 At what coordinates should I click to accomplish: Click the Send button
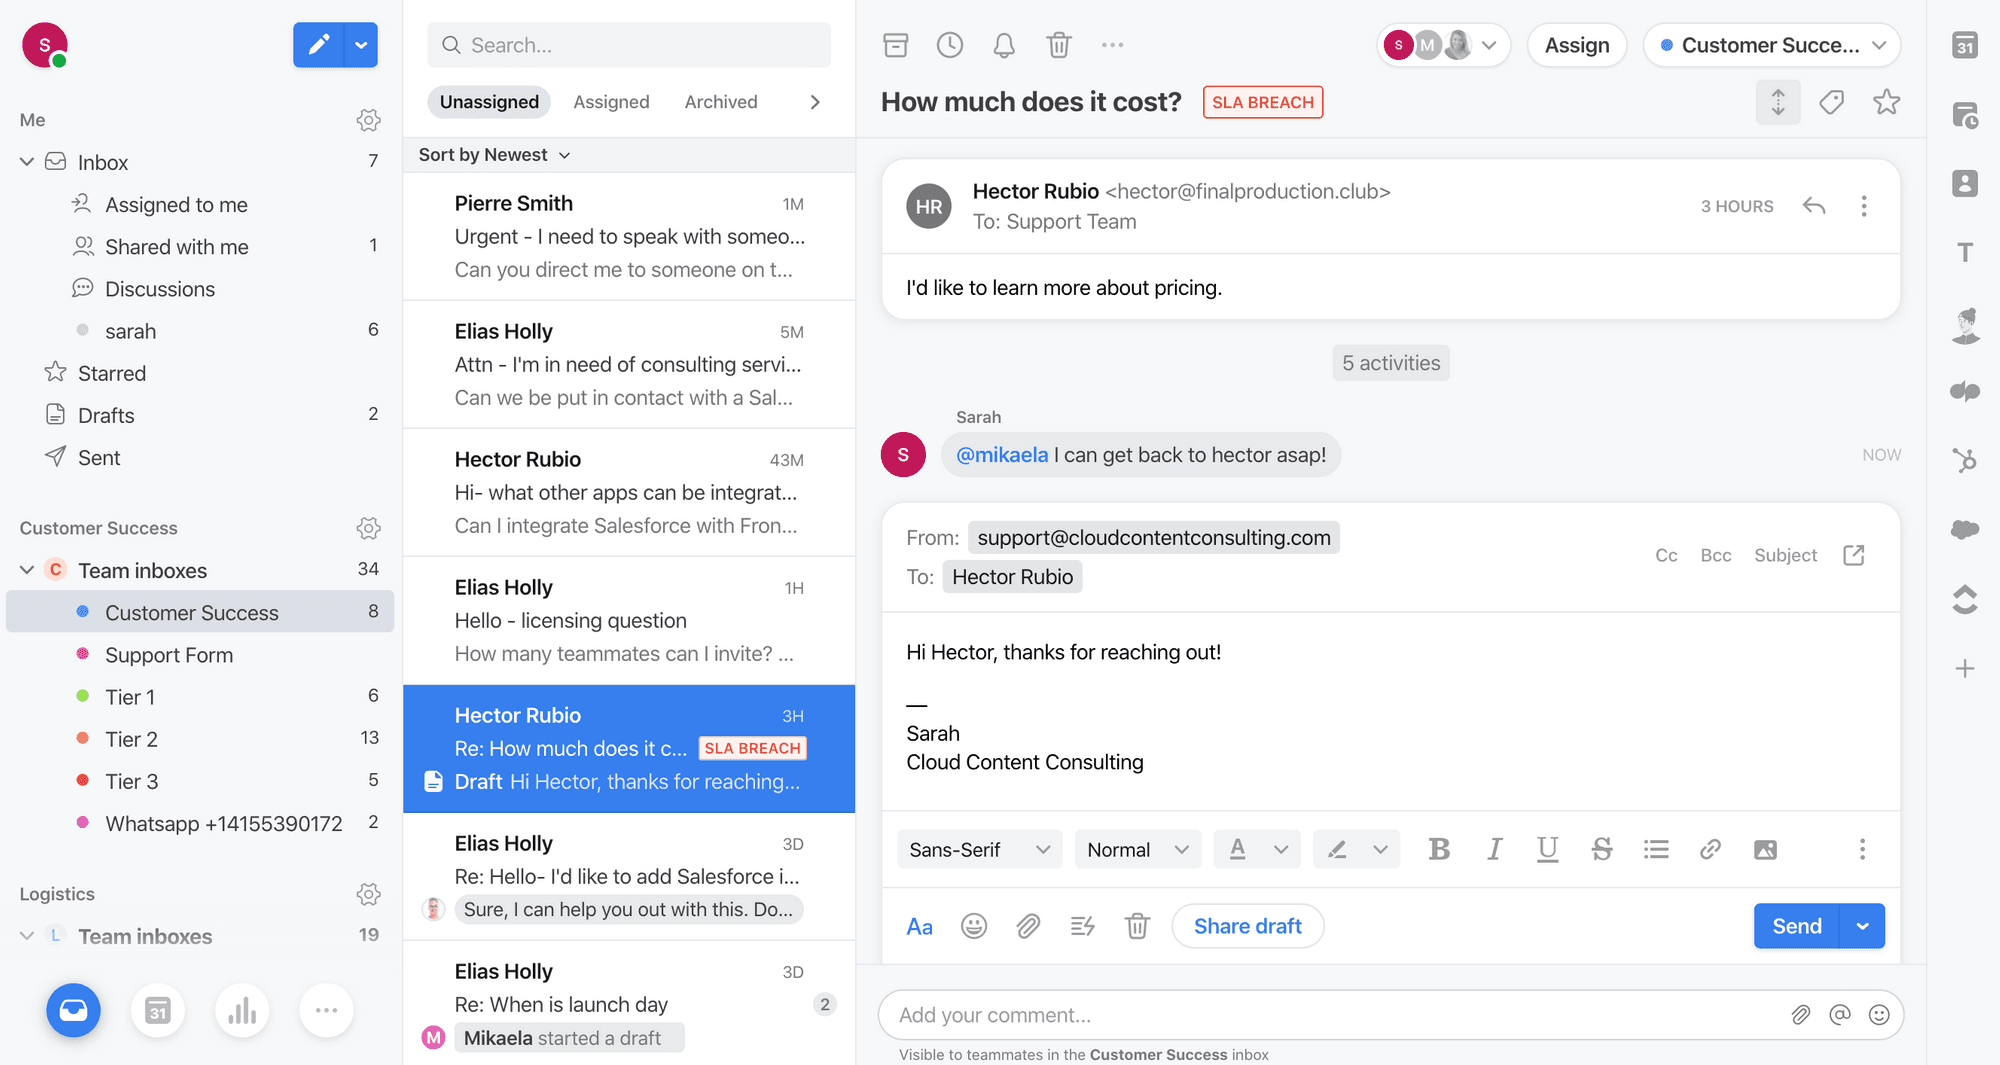1796,926
